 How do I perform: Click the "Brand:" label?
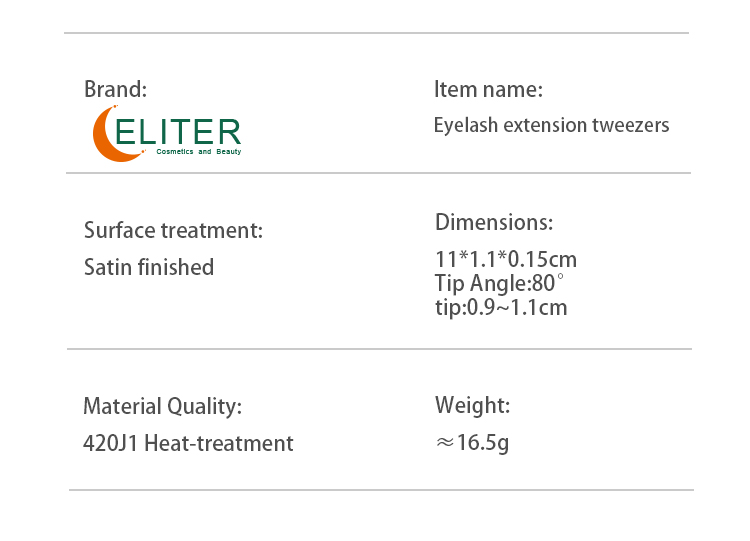(x=115, y=89)
